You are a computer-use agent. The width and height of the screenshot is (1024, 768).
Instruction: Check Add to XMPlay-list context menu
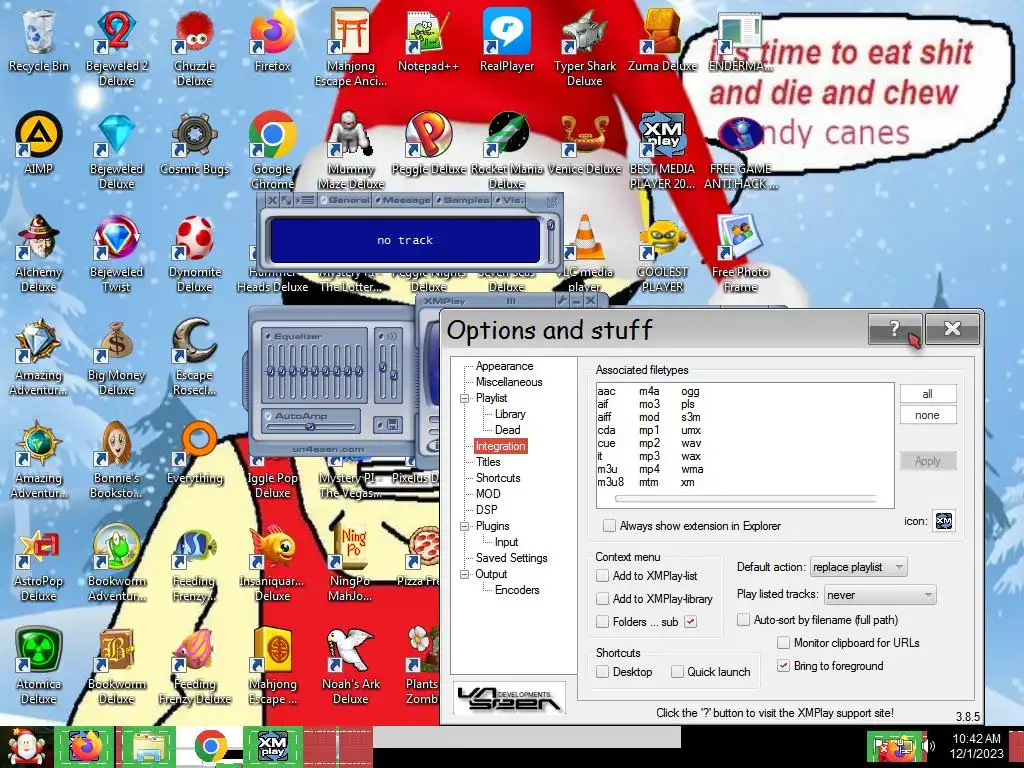(x=602, y=576)
